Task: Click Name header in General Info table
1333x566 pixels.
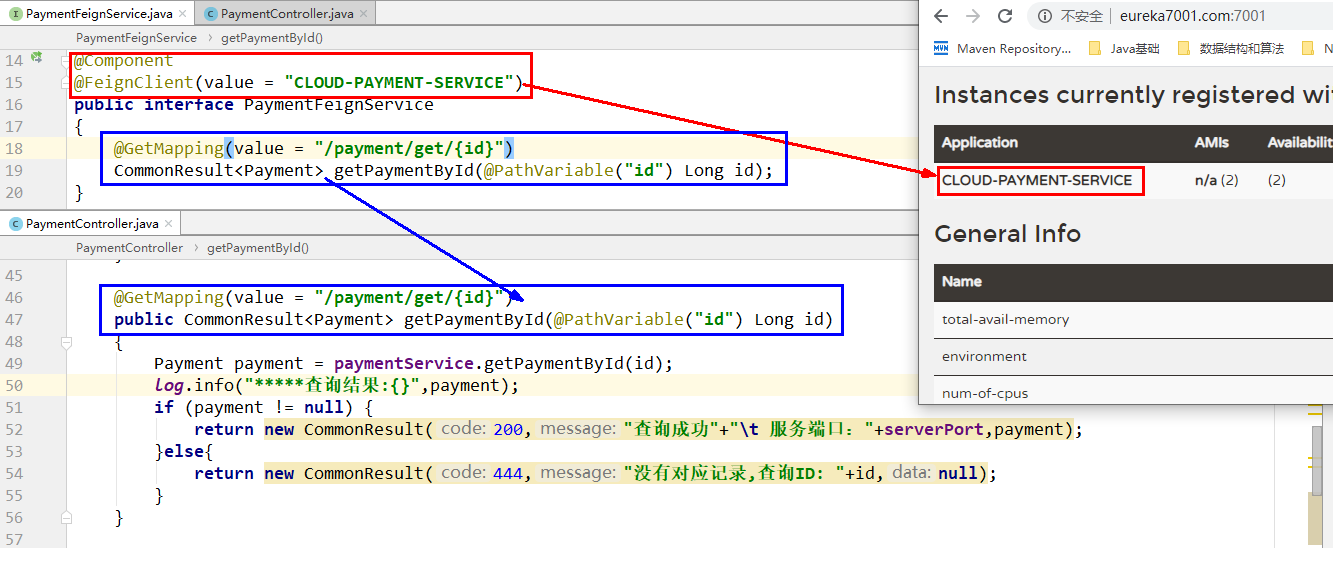Action: (961, 282)
